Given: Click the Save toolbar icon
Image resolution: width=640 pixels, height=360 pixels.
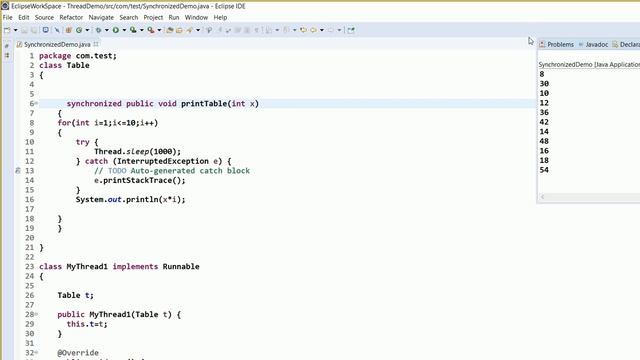Looking at the screenshot, I should pos(24,30).
